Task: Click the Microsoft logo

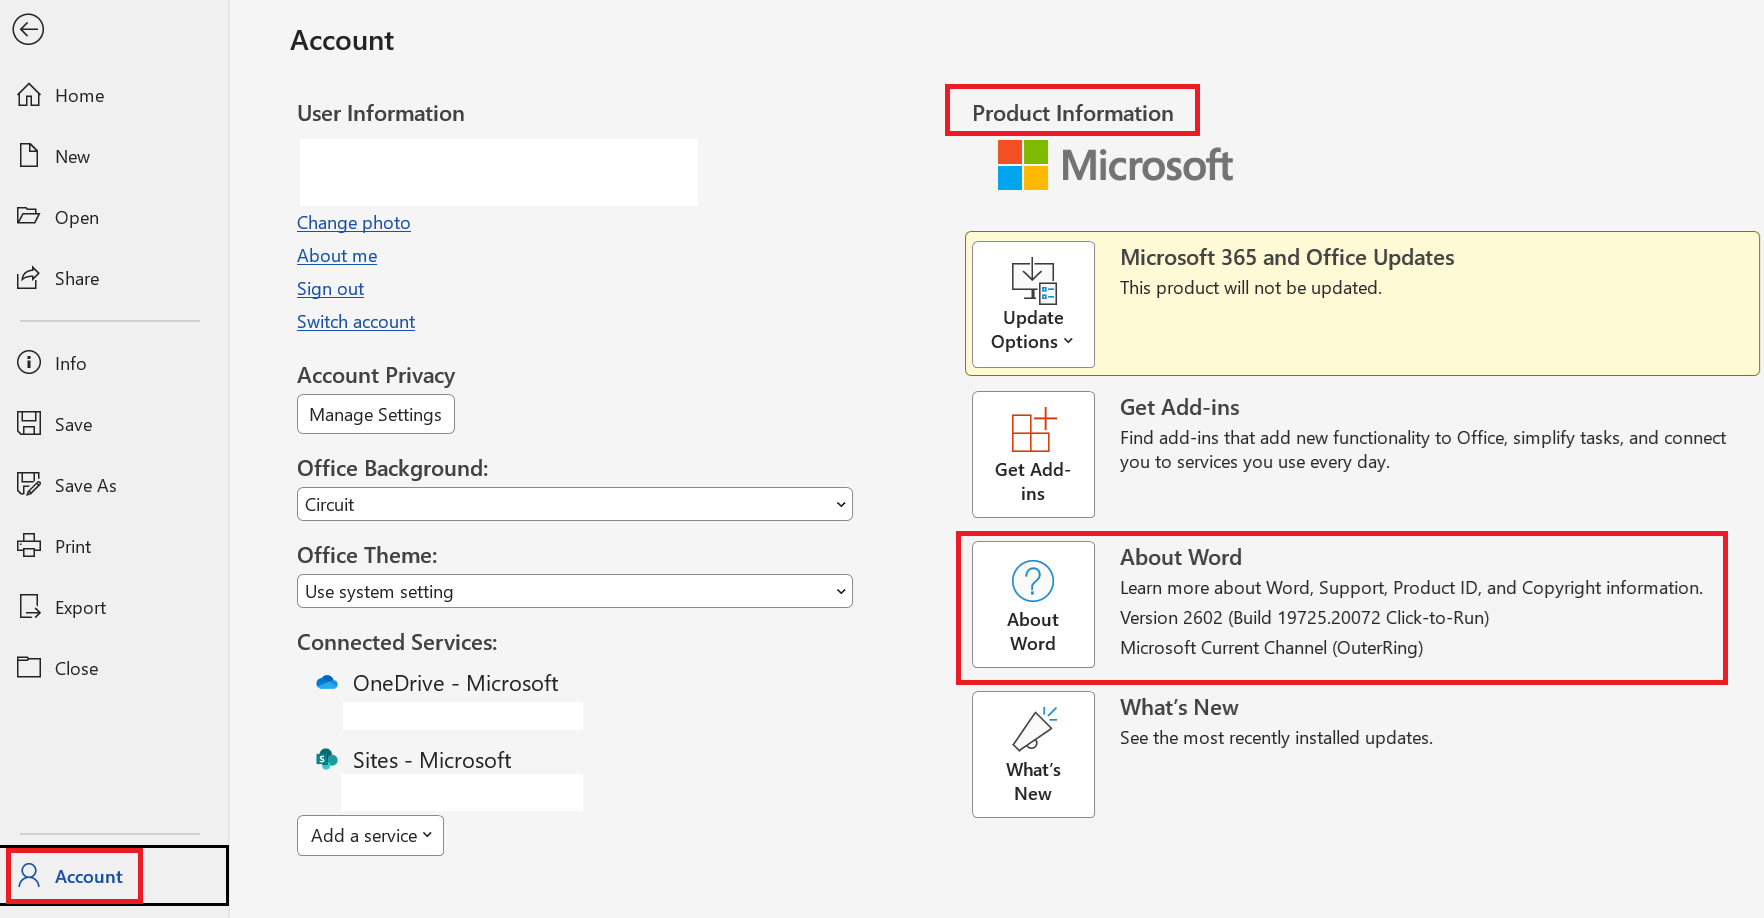Action: coord(1115,165)
